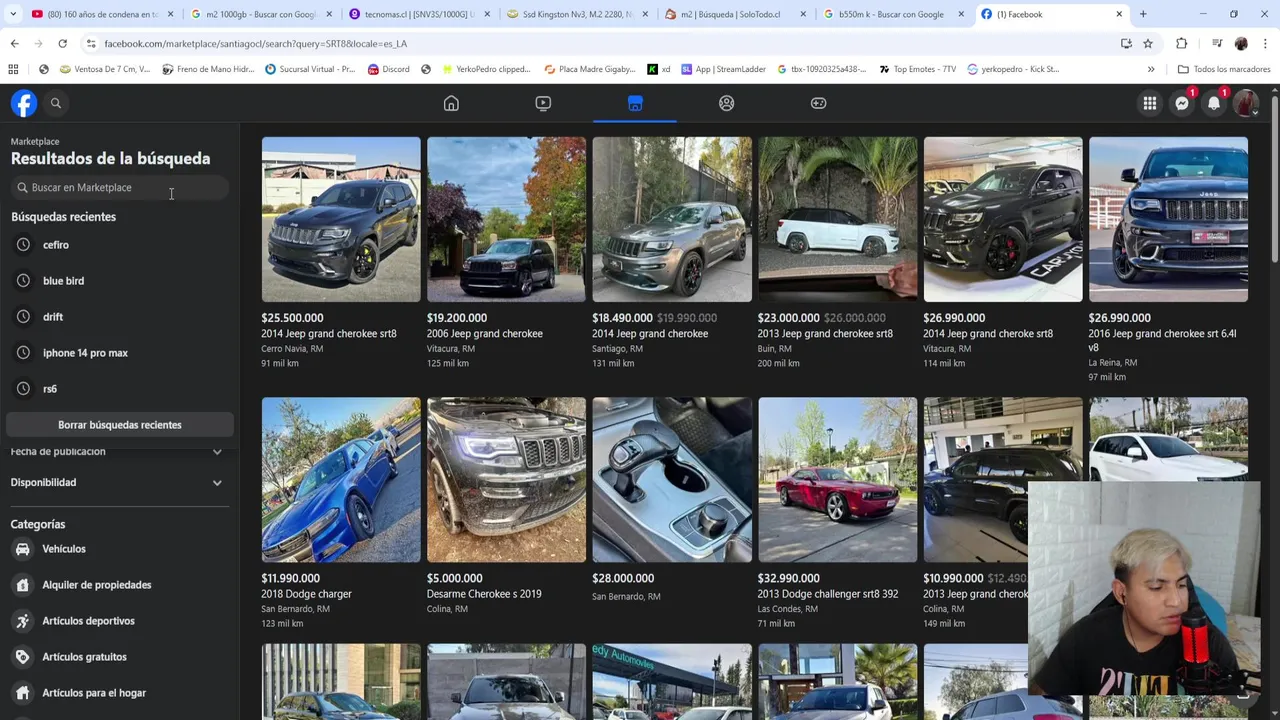Open the notifications bell icon

click(x=1214, y=103)
